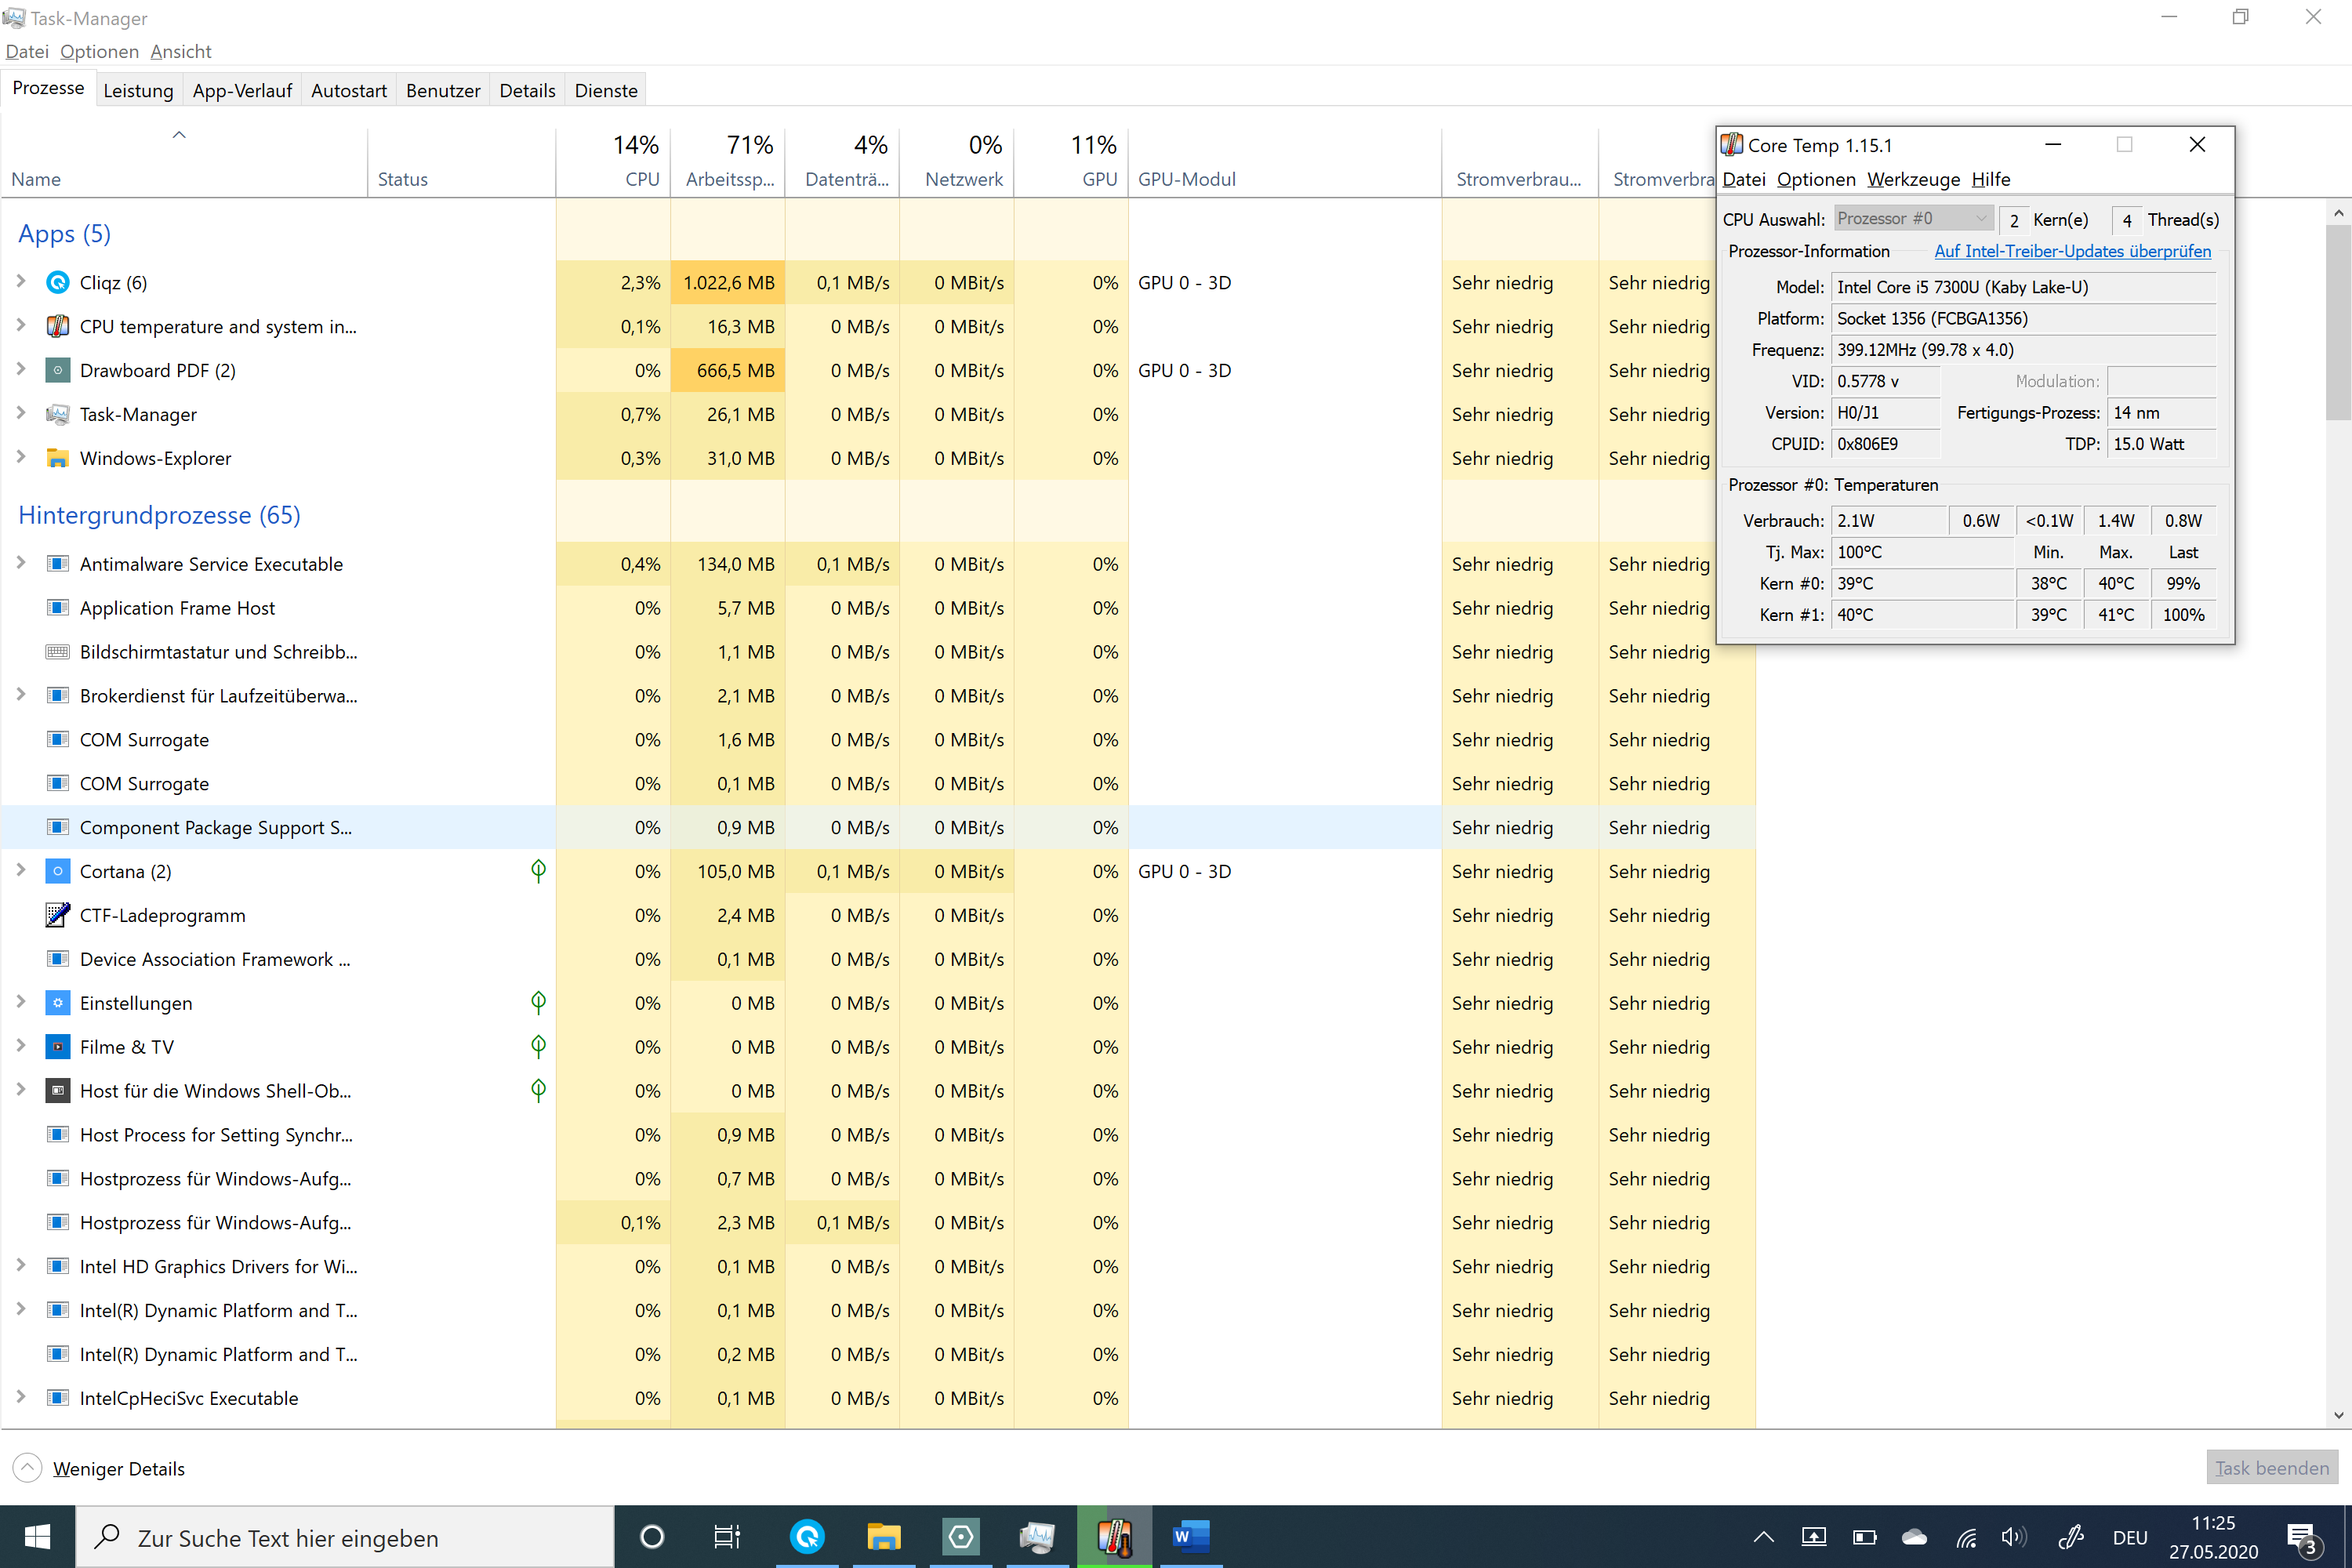Expand the Windows-Explorer process group

pyautogui.click(x=21, y=458)
